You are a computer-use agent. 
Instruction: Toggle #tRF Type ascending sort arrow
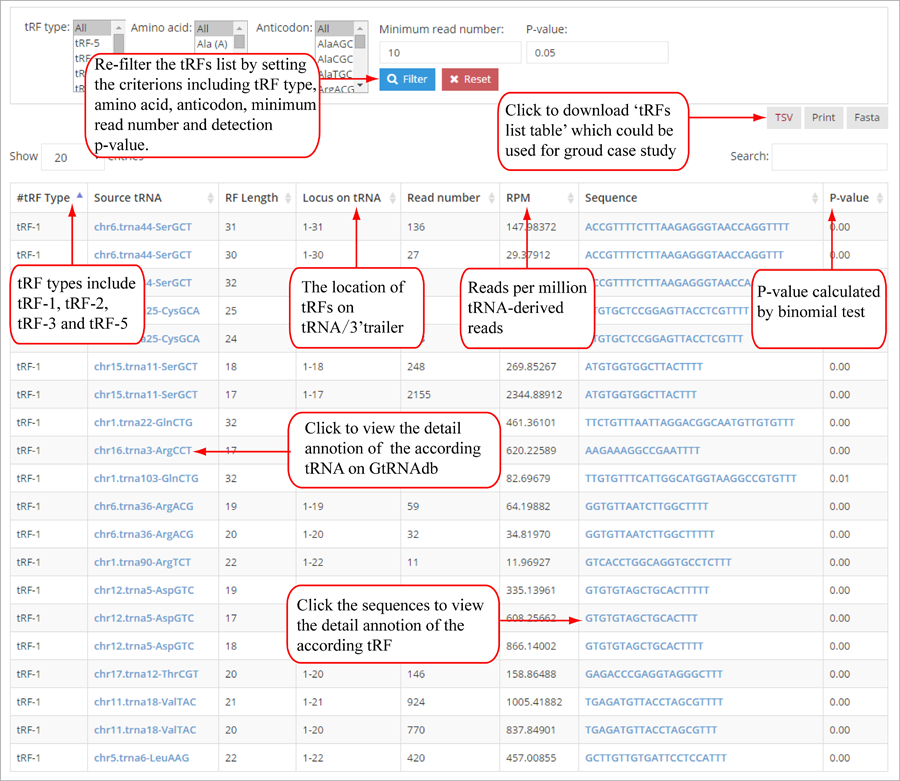tap(79, 198)
